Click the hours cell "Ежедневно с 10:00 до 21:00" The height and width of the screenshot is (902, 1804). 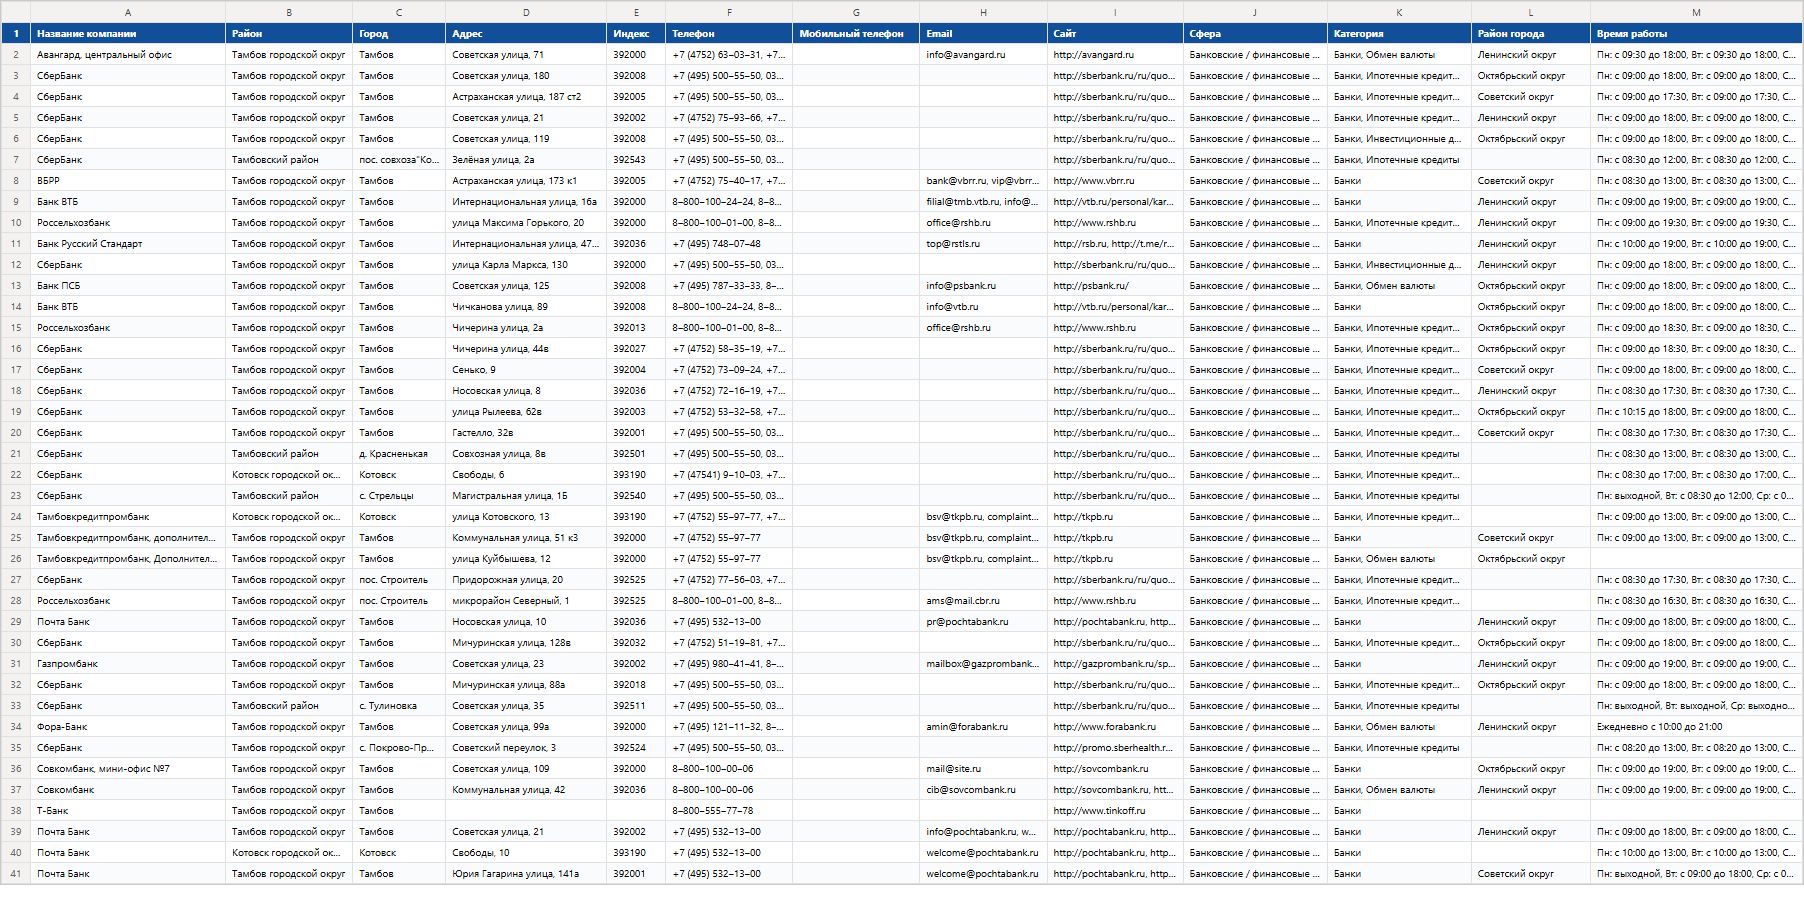click(1696, 727)
